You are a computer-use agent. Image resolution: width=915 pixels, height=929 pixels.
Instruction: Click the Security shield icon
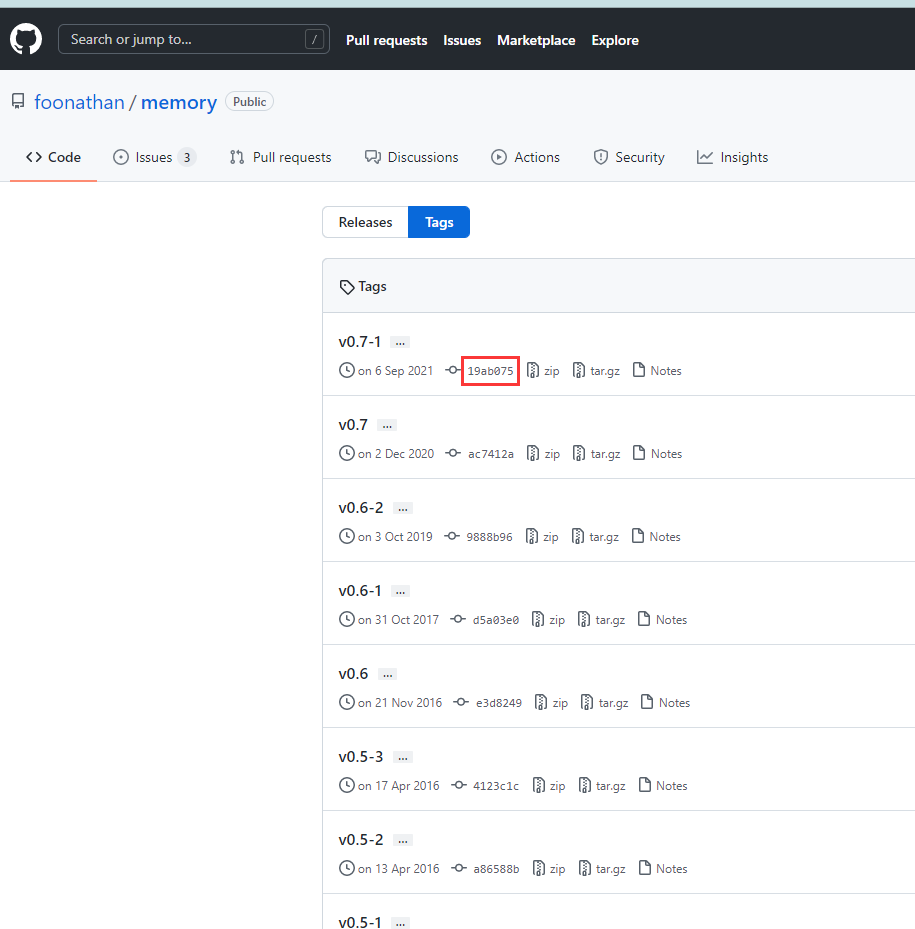point(601,157)
